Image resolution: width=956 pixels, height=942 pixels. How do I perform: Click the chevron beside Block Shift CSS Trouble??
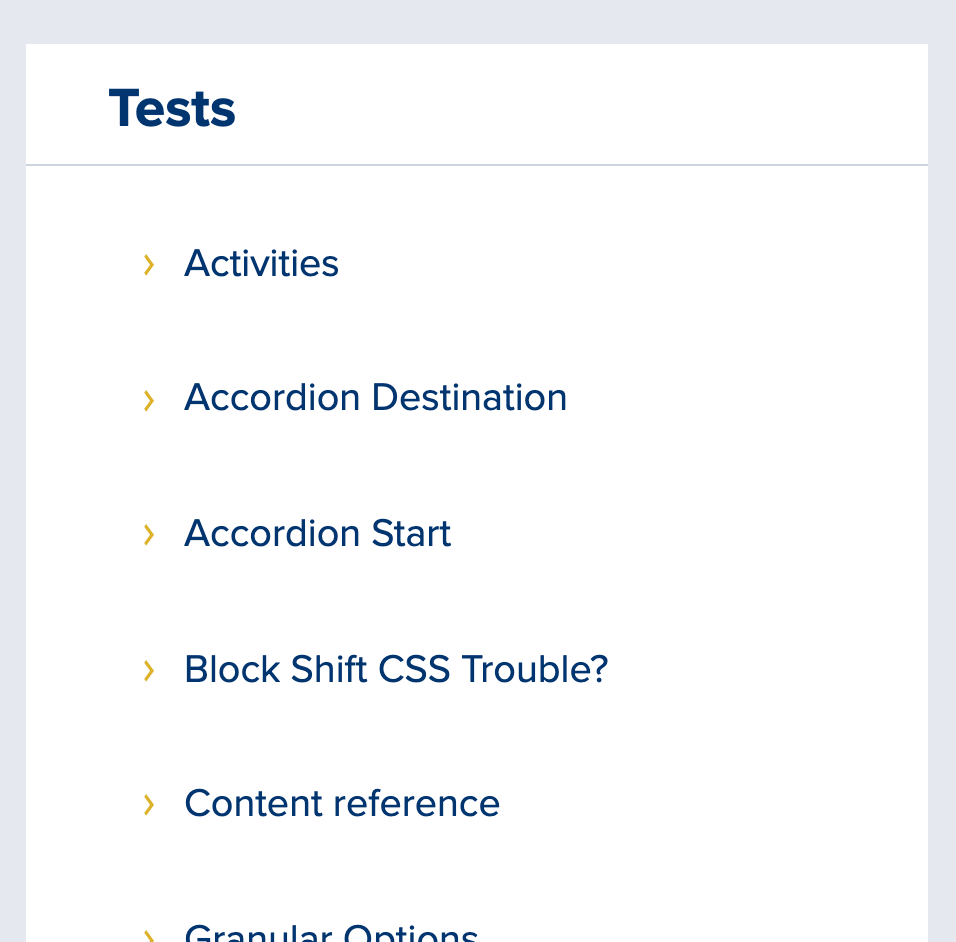click(149, 670)
